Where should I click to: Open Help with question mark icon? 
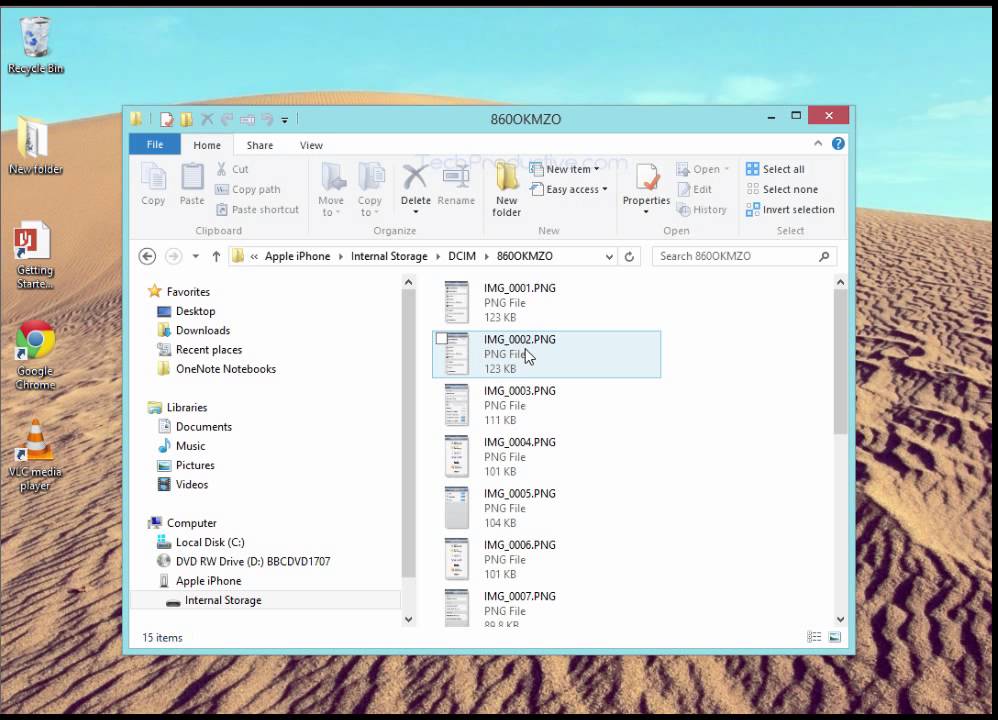coord(838,144)
